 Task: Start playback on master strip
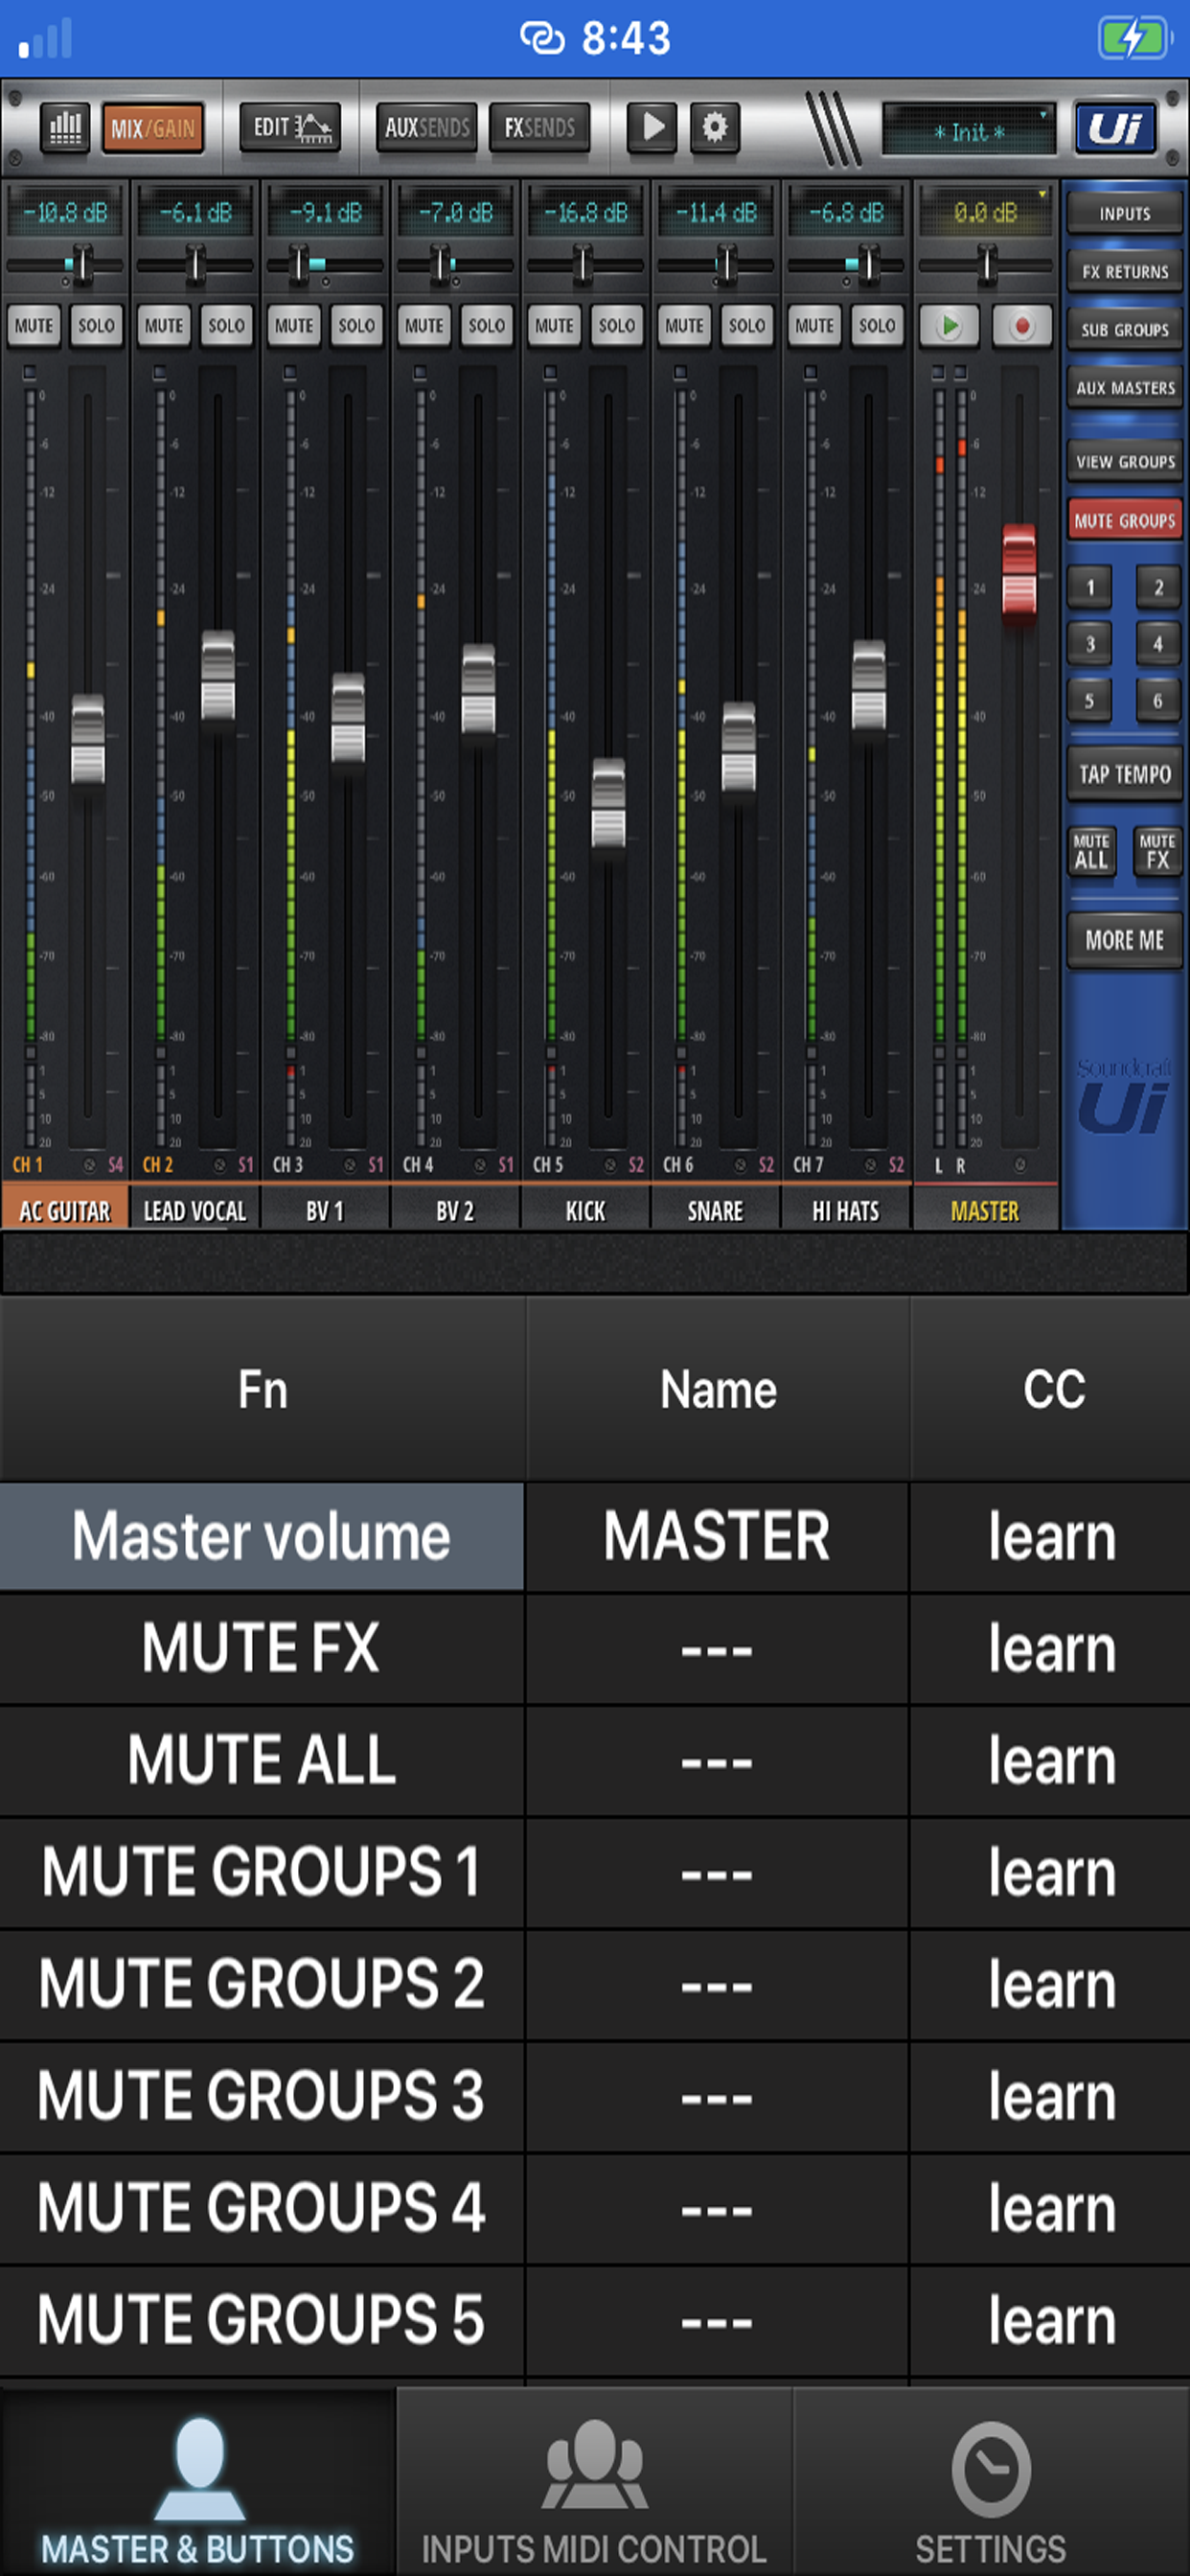click(949, 326)
